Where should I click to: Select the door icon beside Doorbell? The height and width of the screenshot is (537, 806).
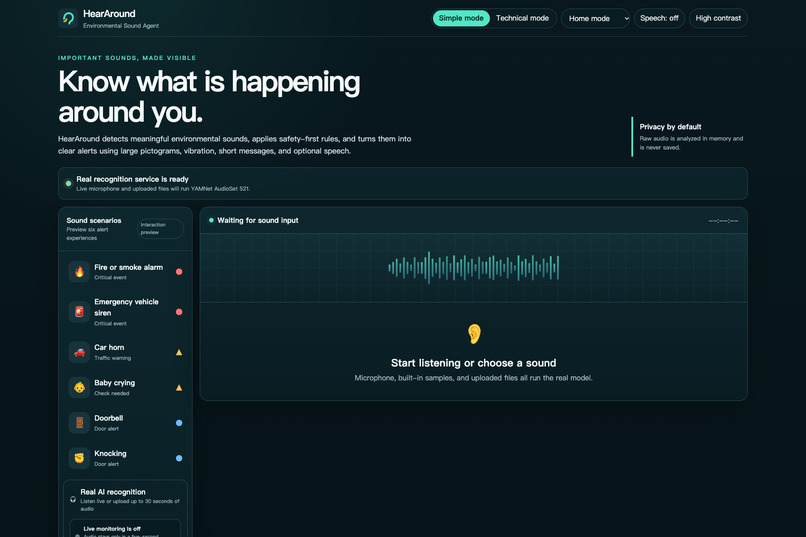[79, 423]
